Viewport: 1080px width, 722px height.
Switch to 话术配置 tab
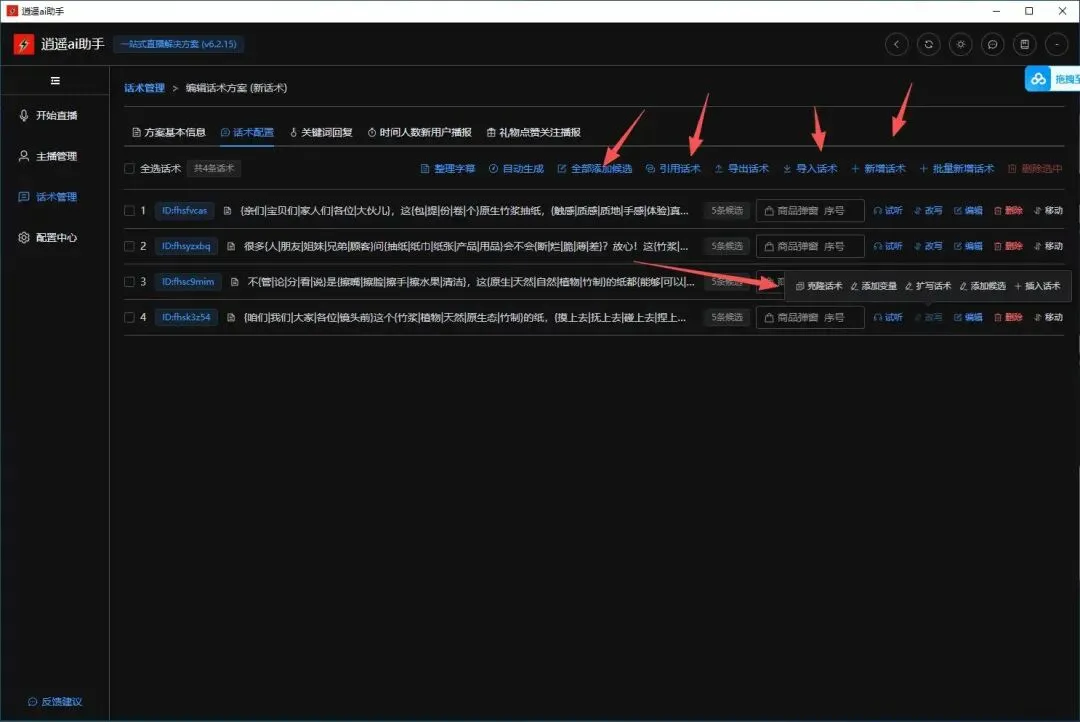[247, 132]
